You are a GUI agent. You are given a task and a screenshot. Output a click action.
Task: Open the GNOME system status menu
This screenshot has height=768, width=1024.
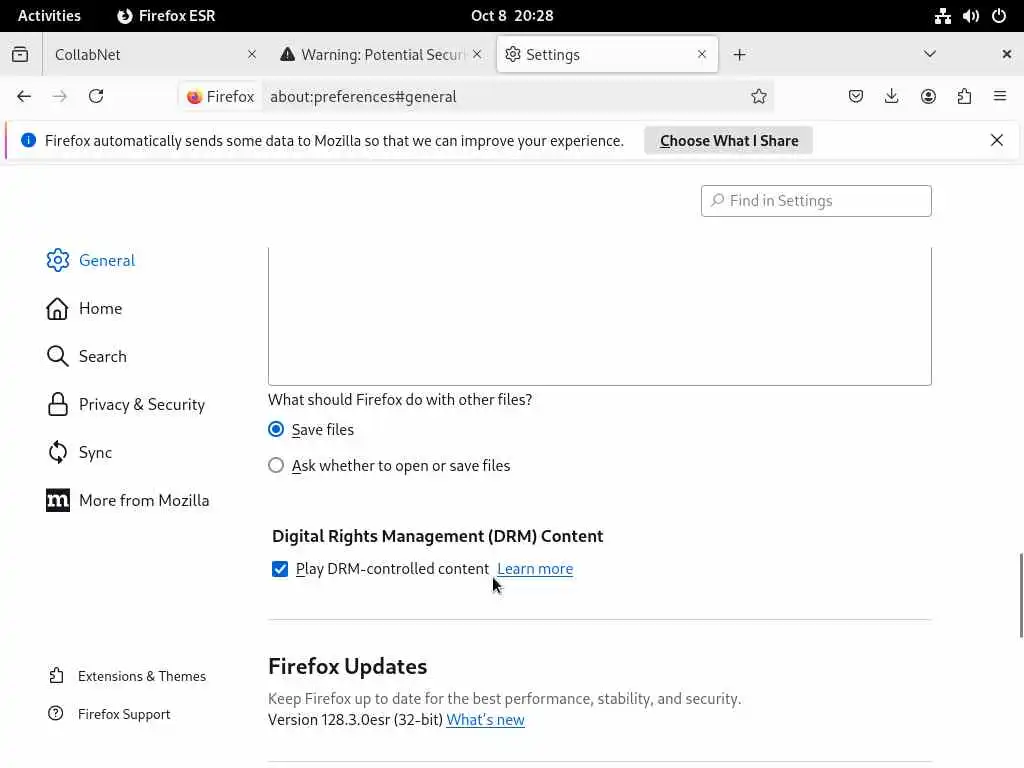(970, 15)
